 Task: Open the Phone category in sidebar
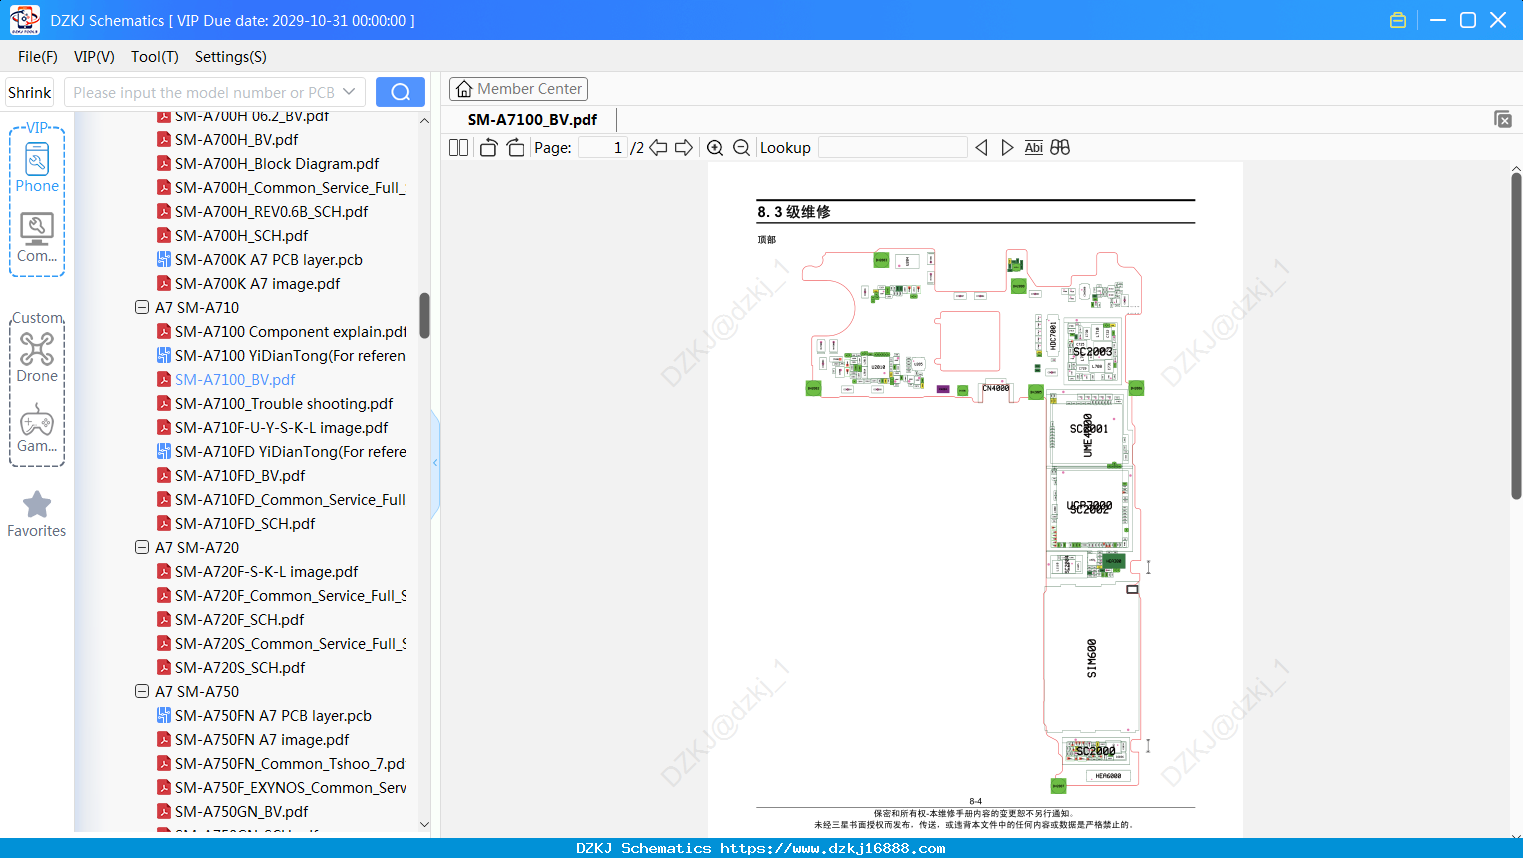pyautogui.click(x=37, y=167)
